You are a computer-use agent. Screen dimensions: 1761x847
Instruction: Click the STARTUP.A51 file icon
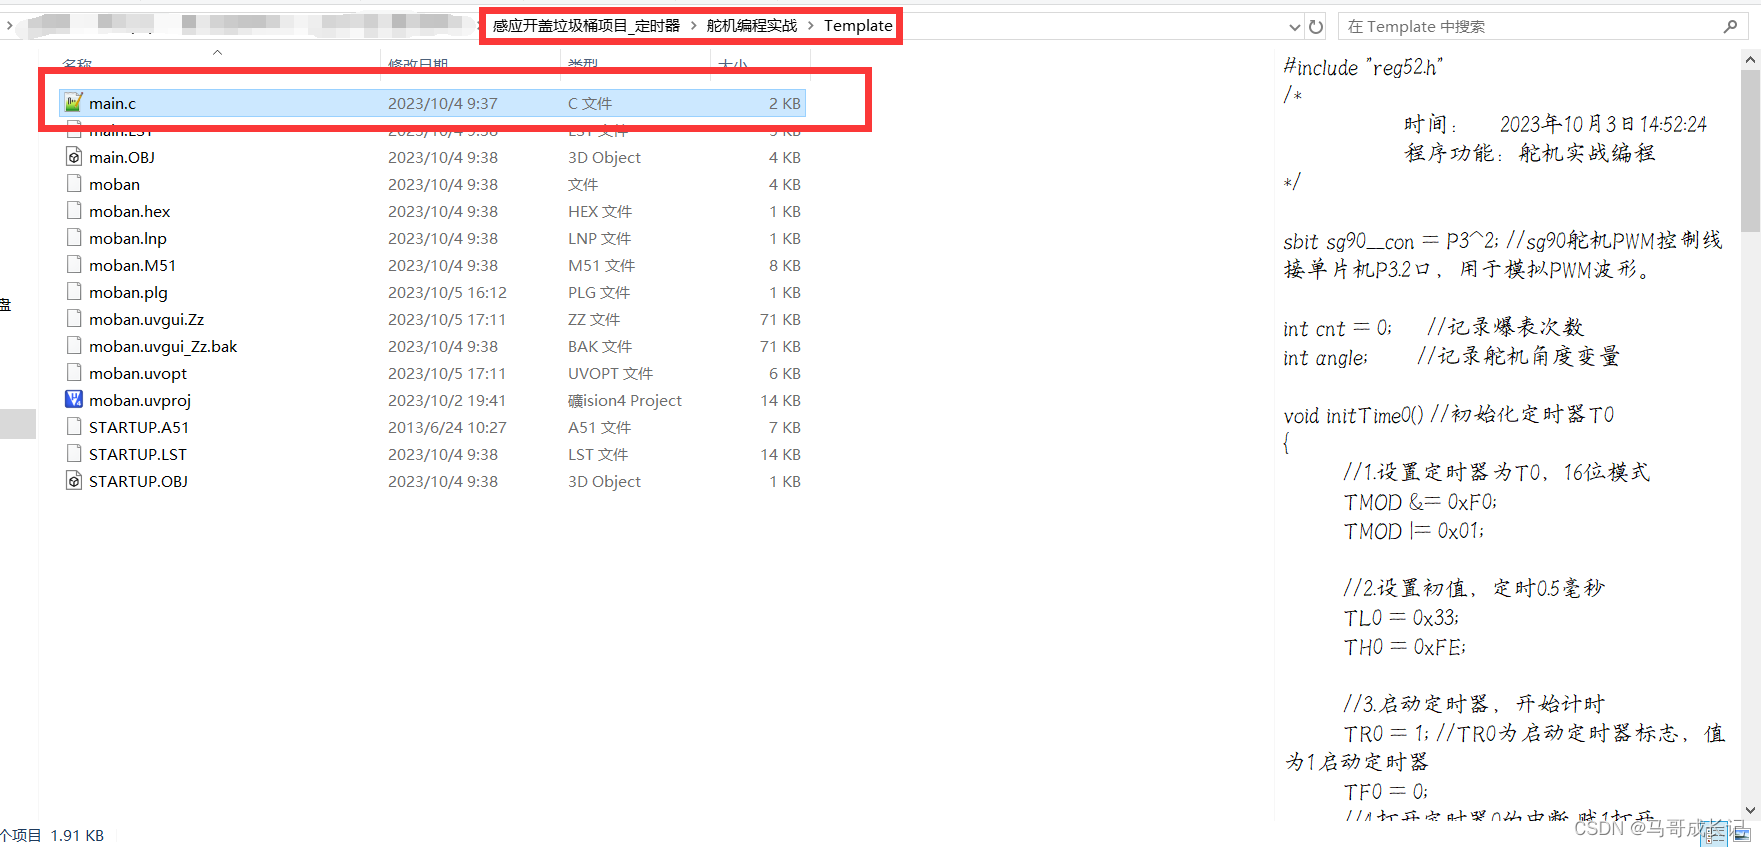tap(73, 426)
